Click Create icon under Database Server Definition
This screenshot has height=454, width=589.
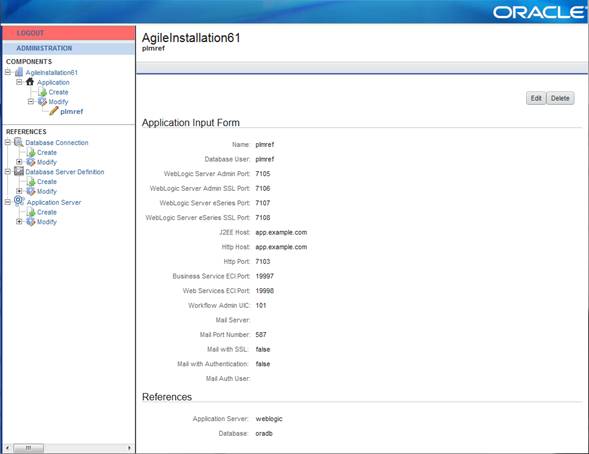31,182
